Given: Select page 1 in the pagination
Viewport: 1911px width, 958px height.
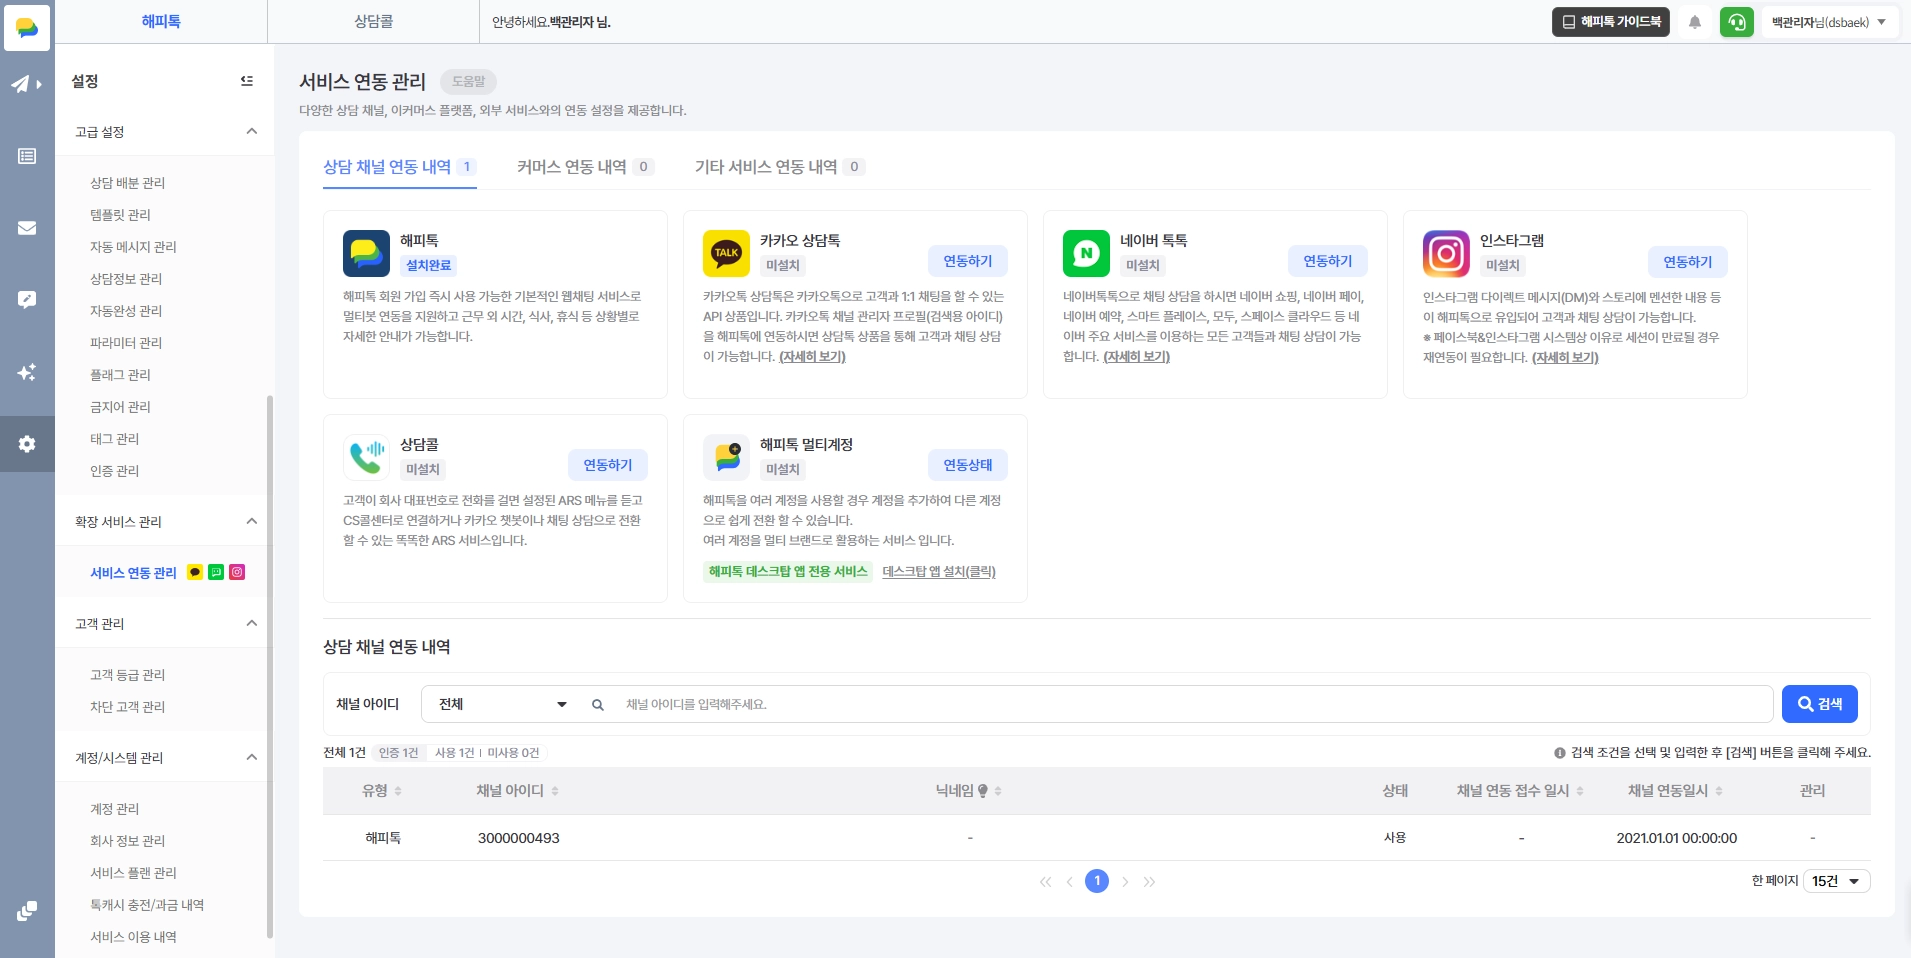Looking at the screenshot, I should (1097, 881).
